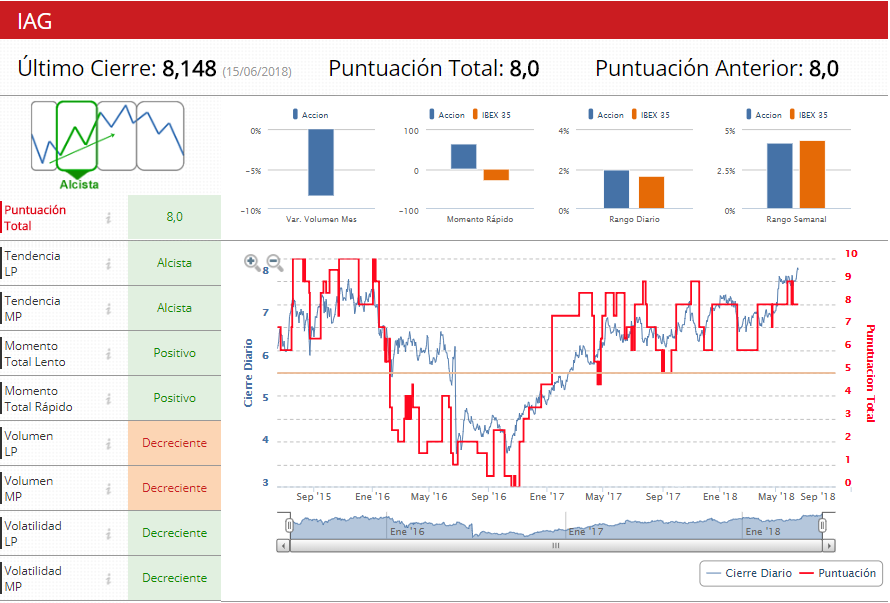
Task: Click the Alcista value for Tendencia LP
Action: [174, 263]
